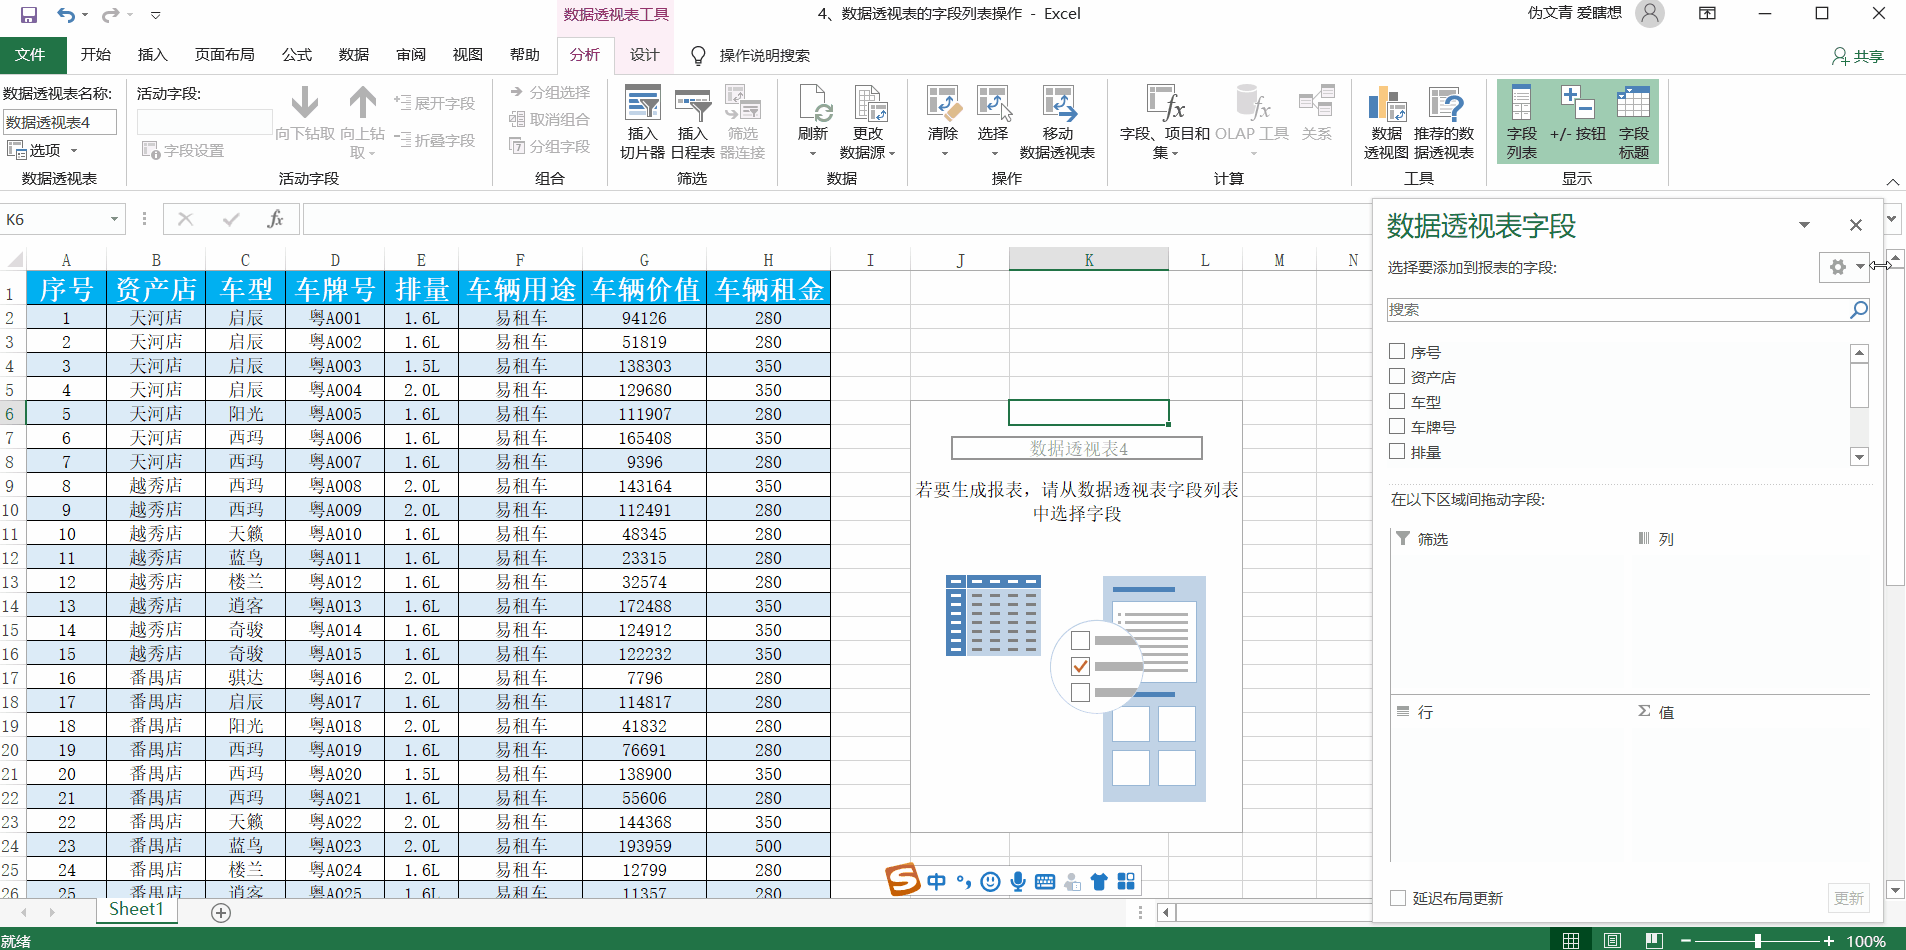Image resolution: width=1906 pixels, height=950 pixels.
Task: Toggle the +/- Buttons (+/- 按钮) display
Action: [x=1577, y=123]
